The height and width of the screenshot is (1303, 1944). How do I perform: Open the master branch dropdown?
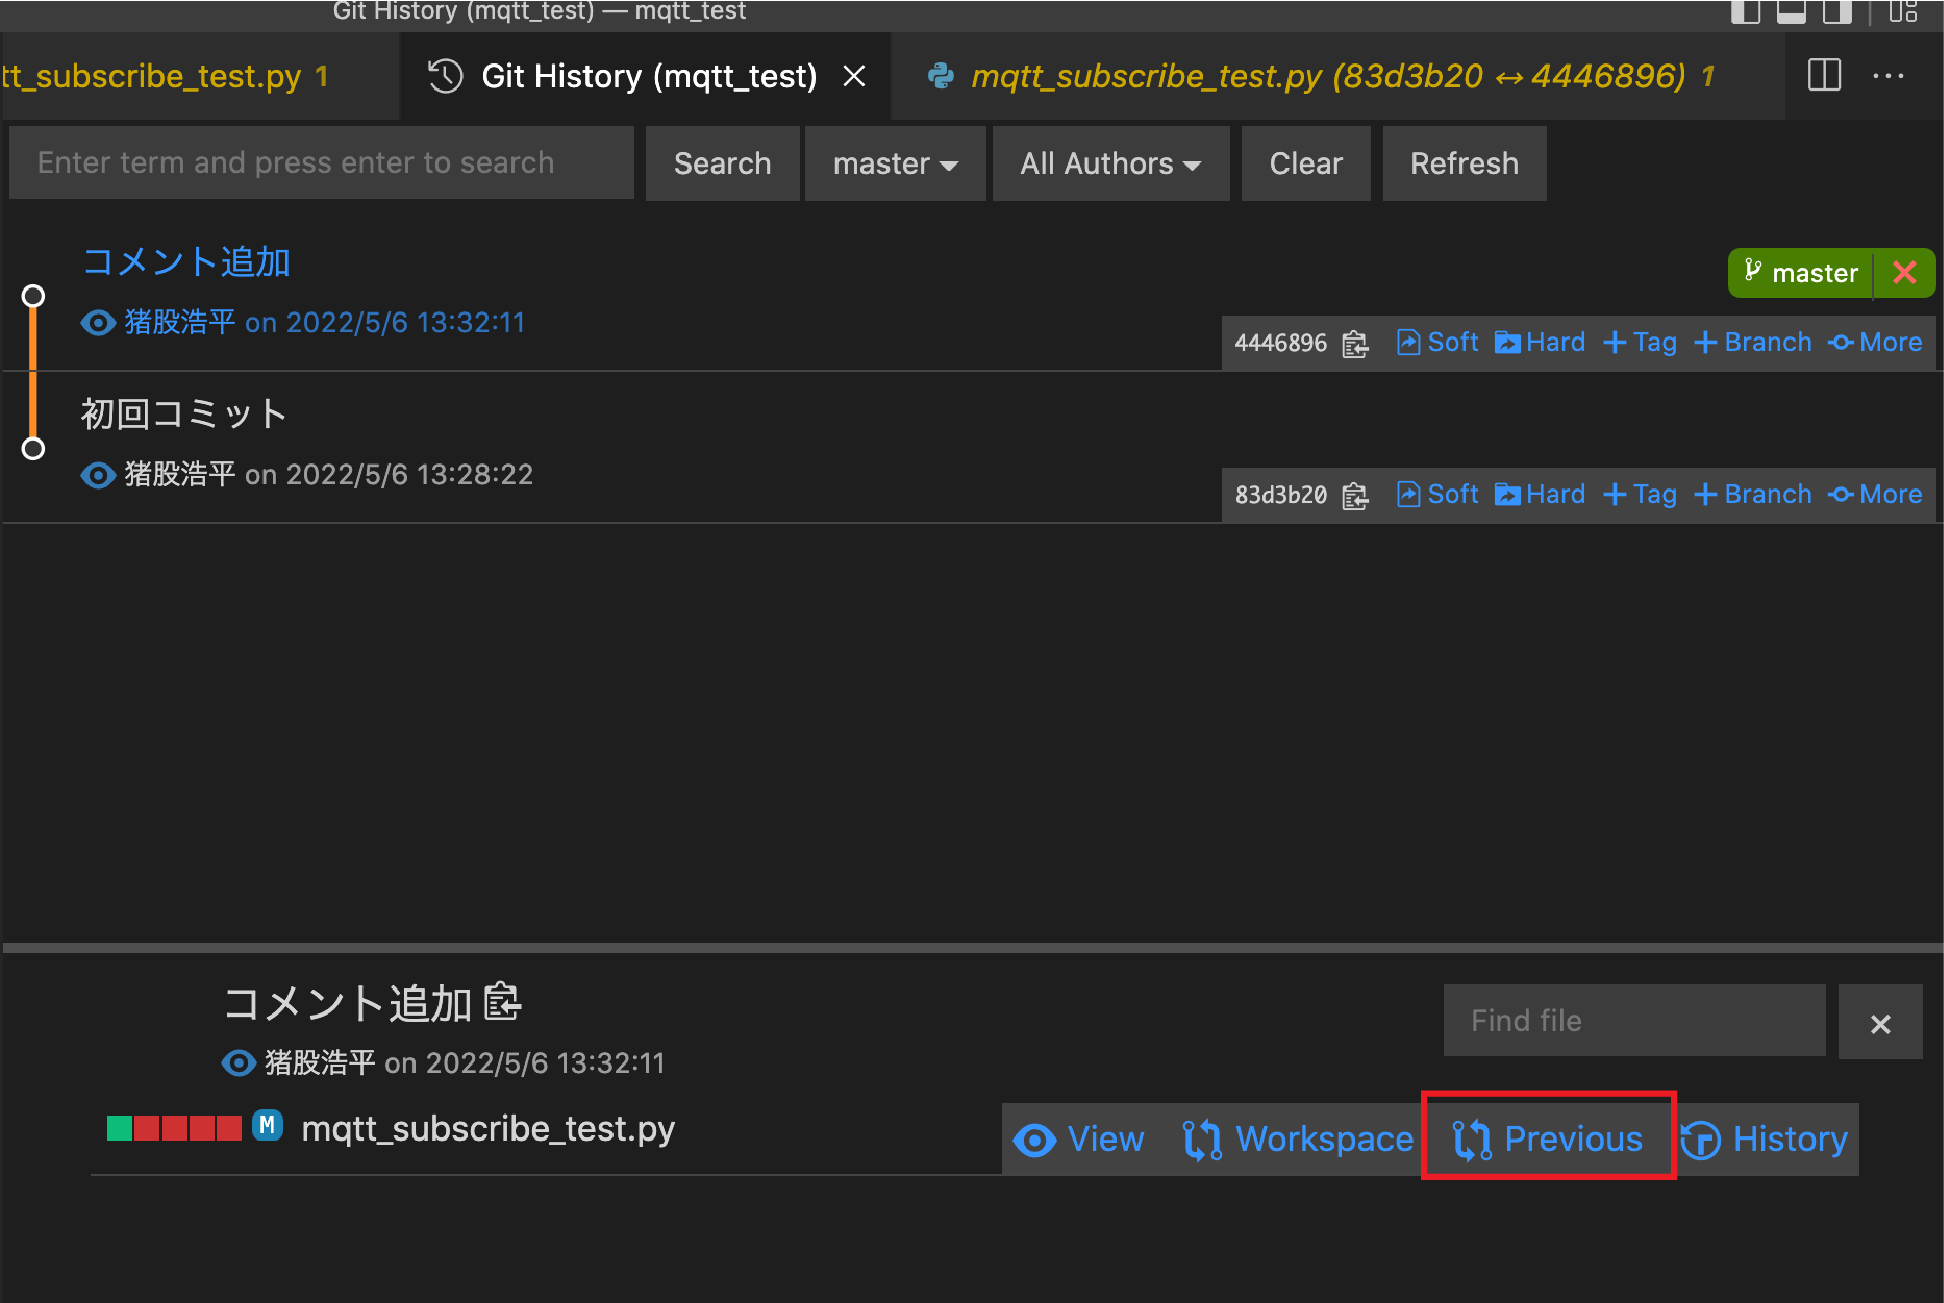coord(895,164)
